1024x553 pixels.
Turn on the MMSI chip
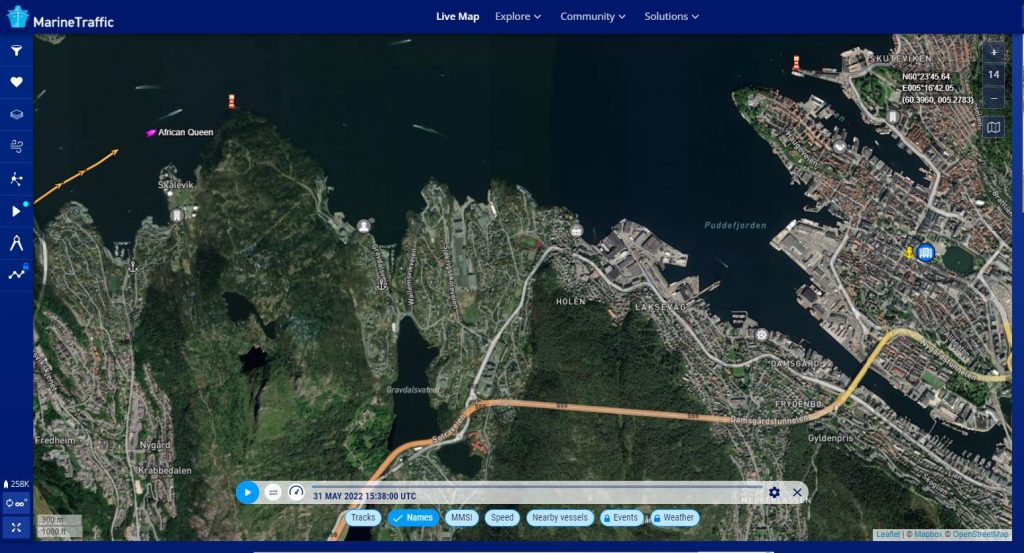[x=462, y=518]
